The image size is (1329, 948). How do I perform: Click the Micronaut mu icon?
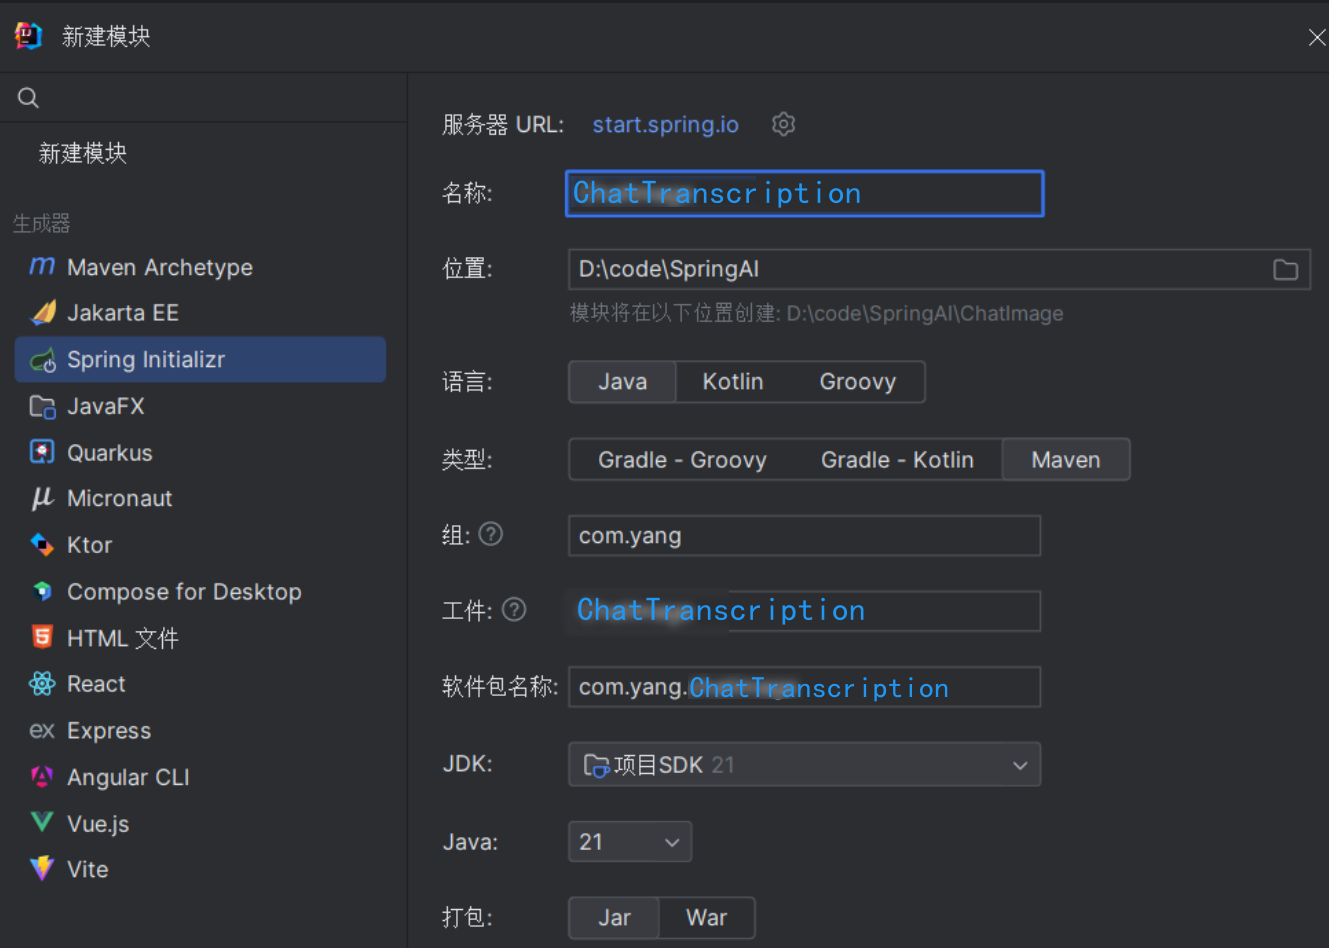coord(42,498)
